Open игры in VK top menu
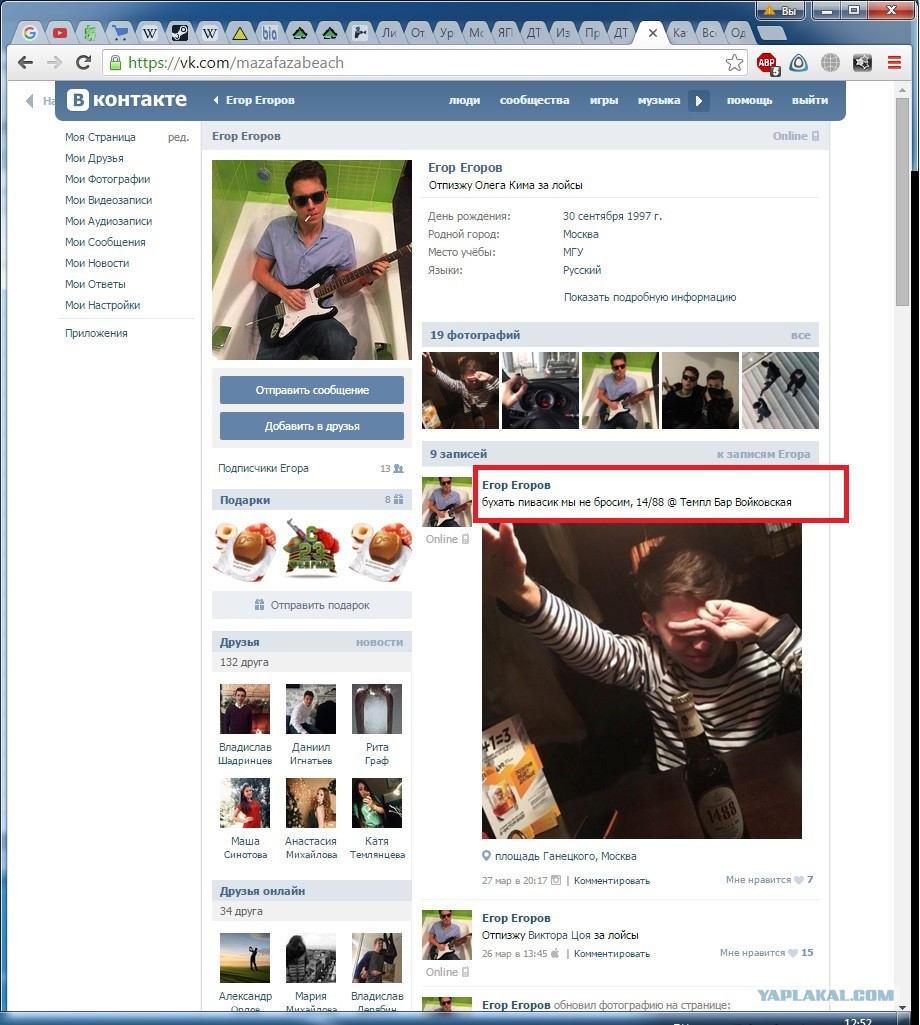920x1025 pixels. [x=604, y=101]
